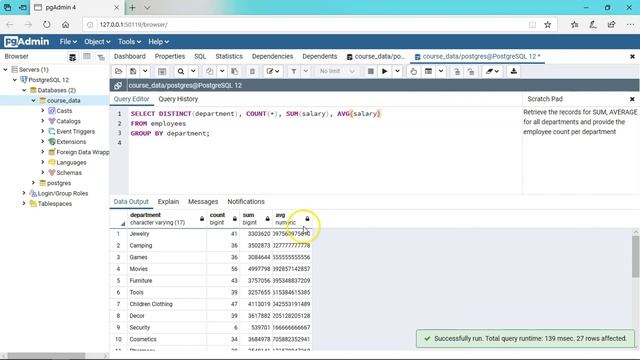Execute the query with the play icon
This screenshot has height=360, width=640.
384,71
